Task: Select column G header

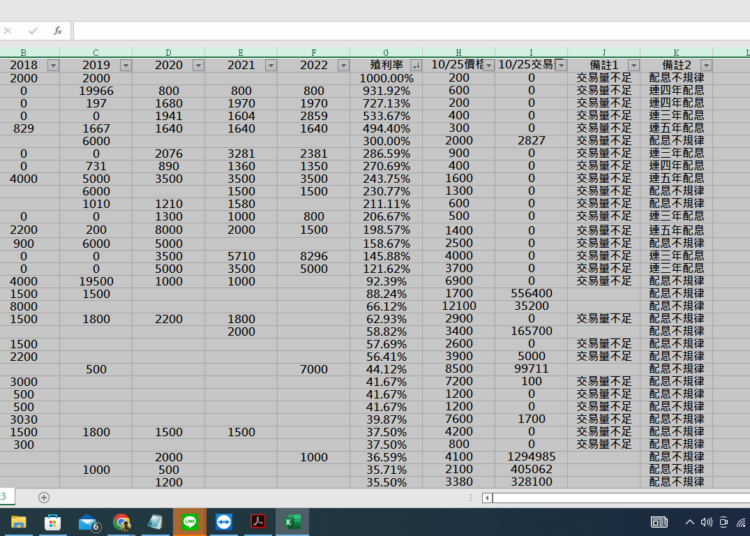Action: point(386,52)
